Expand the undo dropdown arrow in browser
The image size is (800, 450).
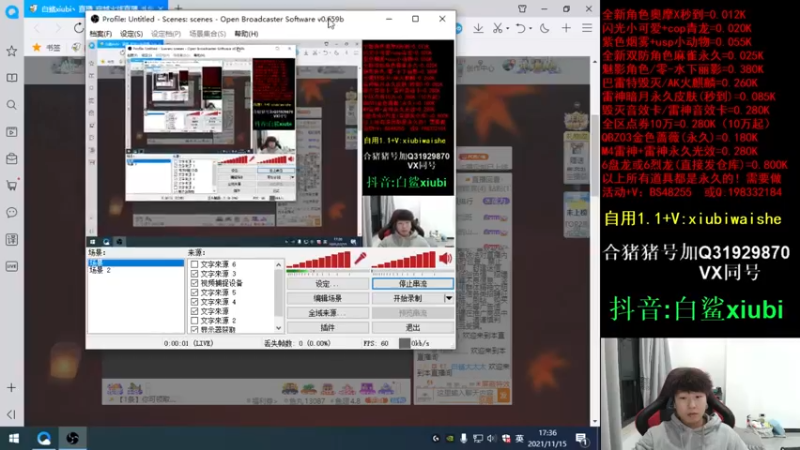[530, 29]
